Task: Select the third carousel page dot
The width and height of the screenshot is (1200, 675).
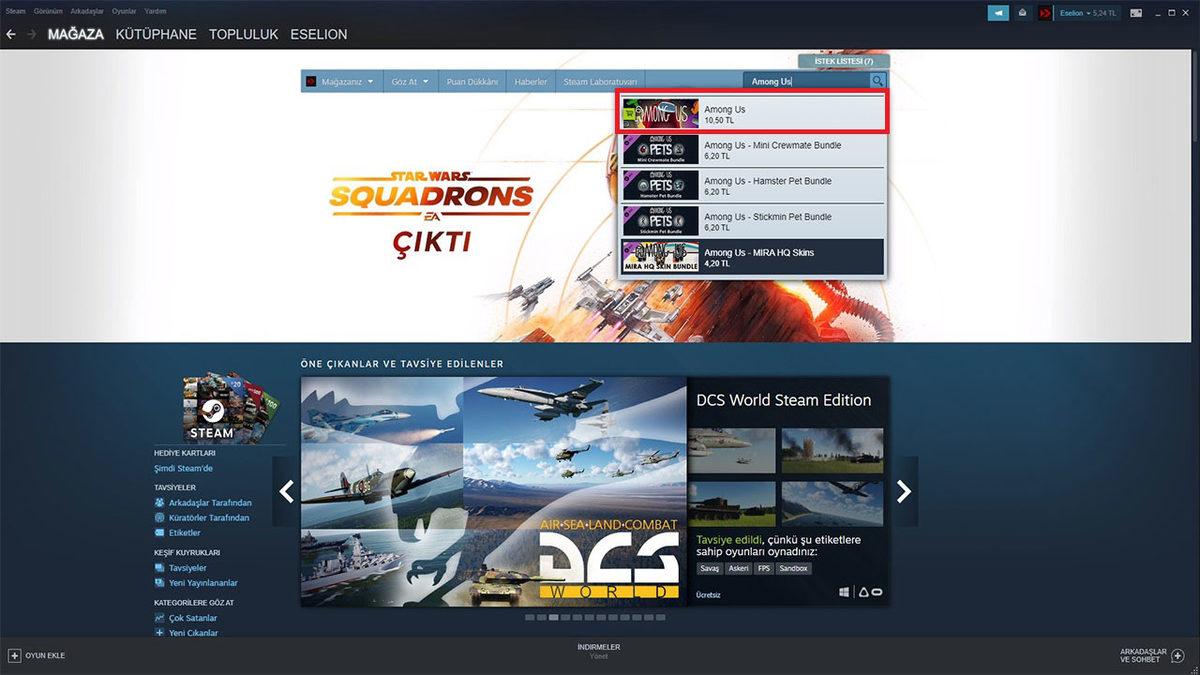Action: tap(554, 618)
